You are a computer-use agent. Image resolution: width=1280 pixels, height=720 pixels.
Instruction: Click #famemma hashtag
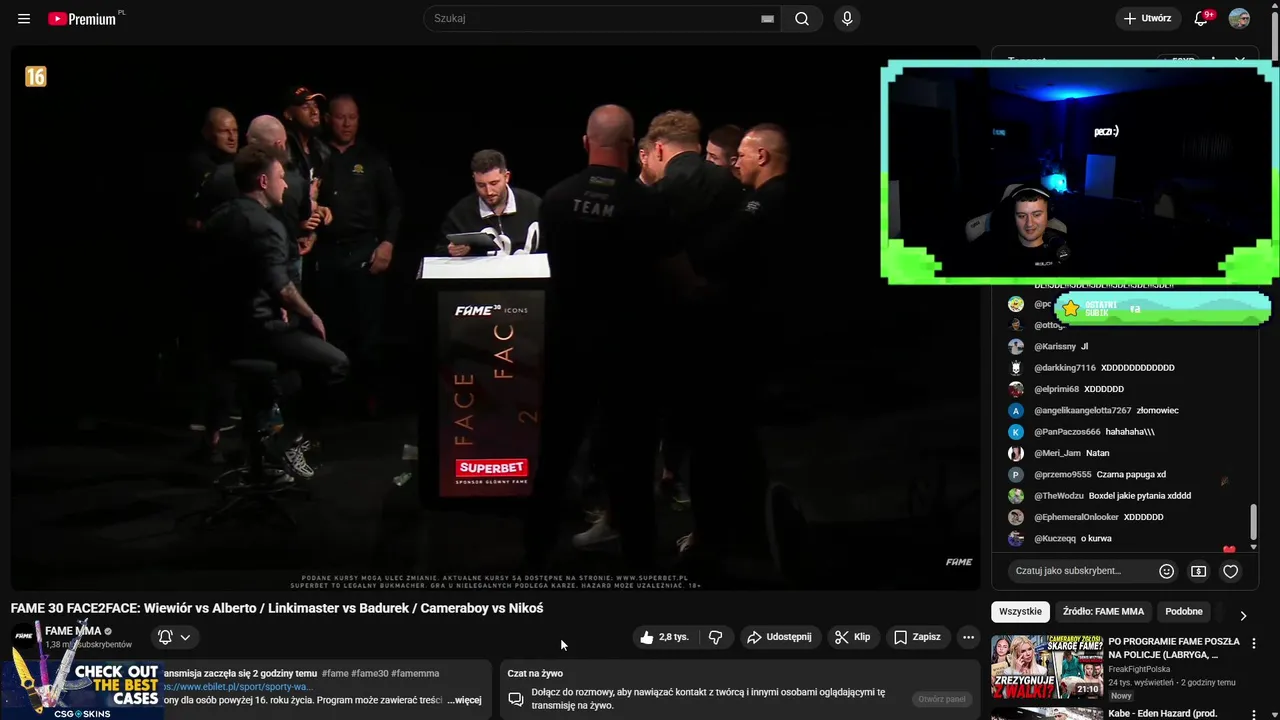(415, 673)
